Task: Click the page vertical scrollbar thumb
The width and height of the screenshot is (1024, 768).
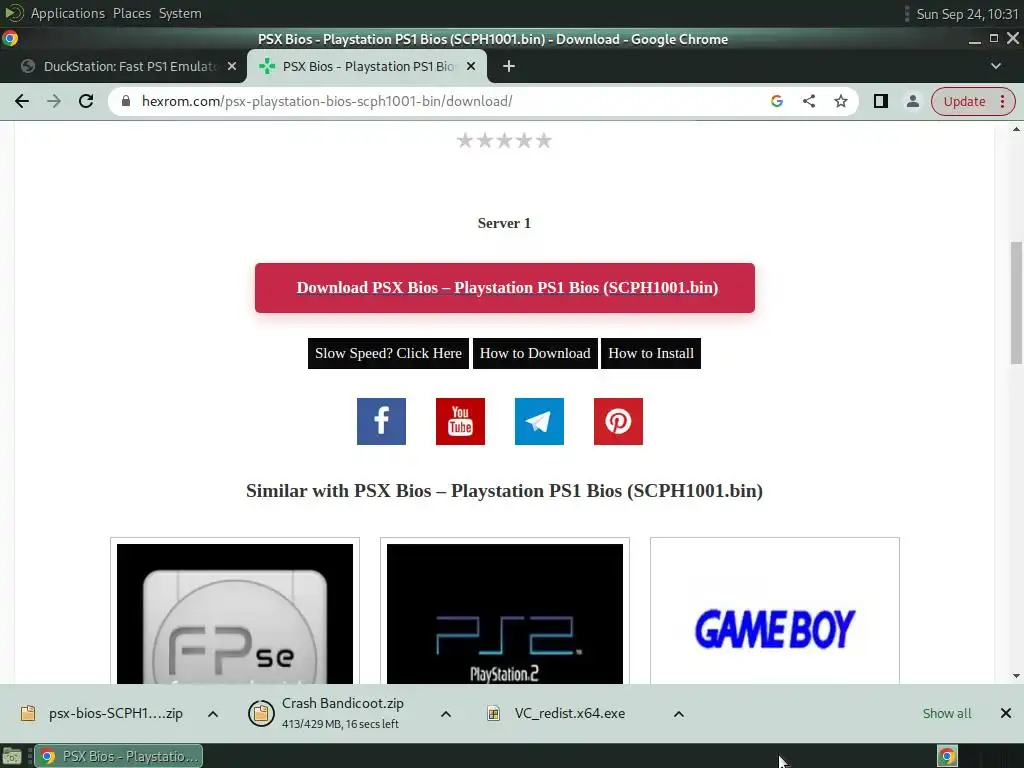Action: (x=1016, y=303)
